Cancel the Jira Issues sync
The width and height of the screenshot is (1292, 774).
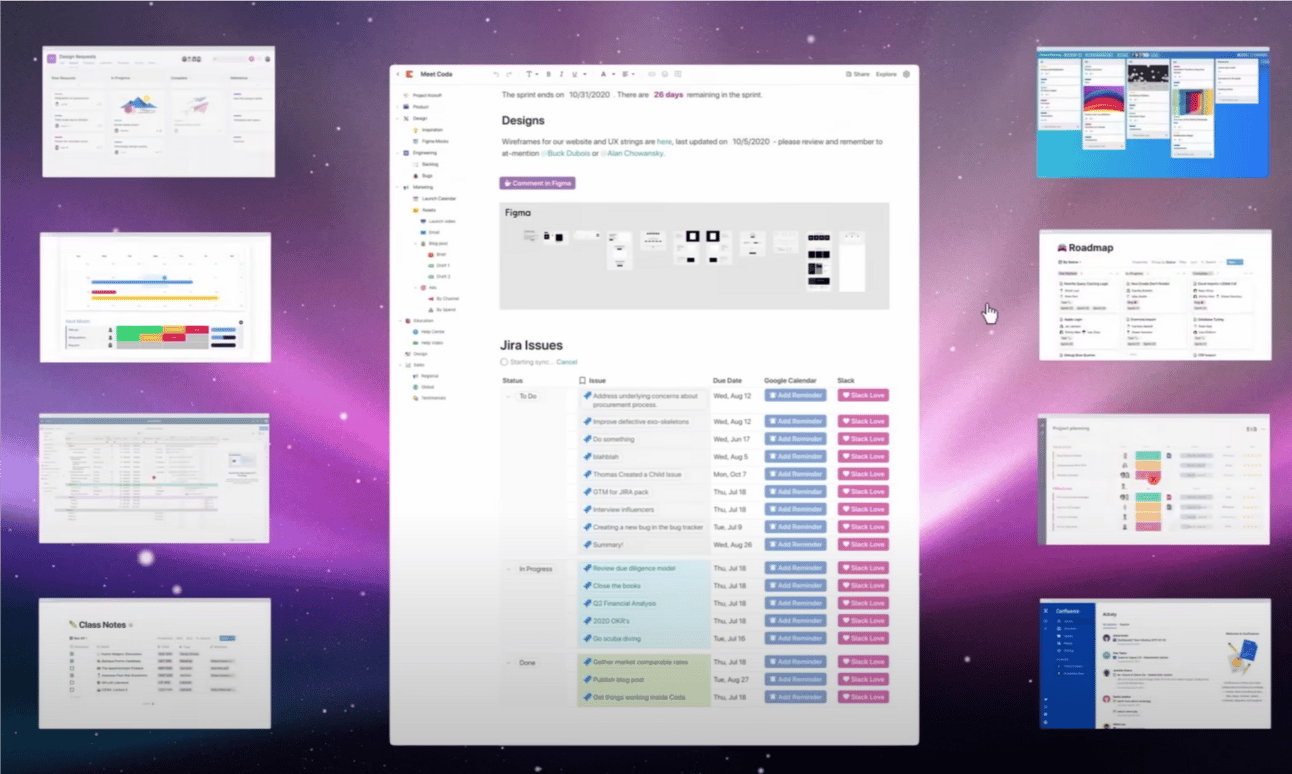567,362
